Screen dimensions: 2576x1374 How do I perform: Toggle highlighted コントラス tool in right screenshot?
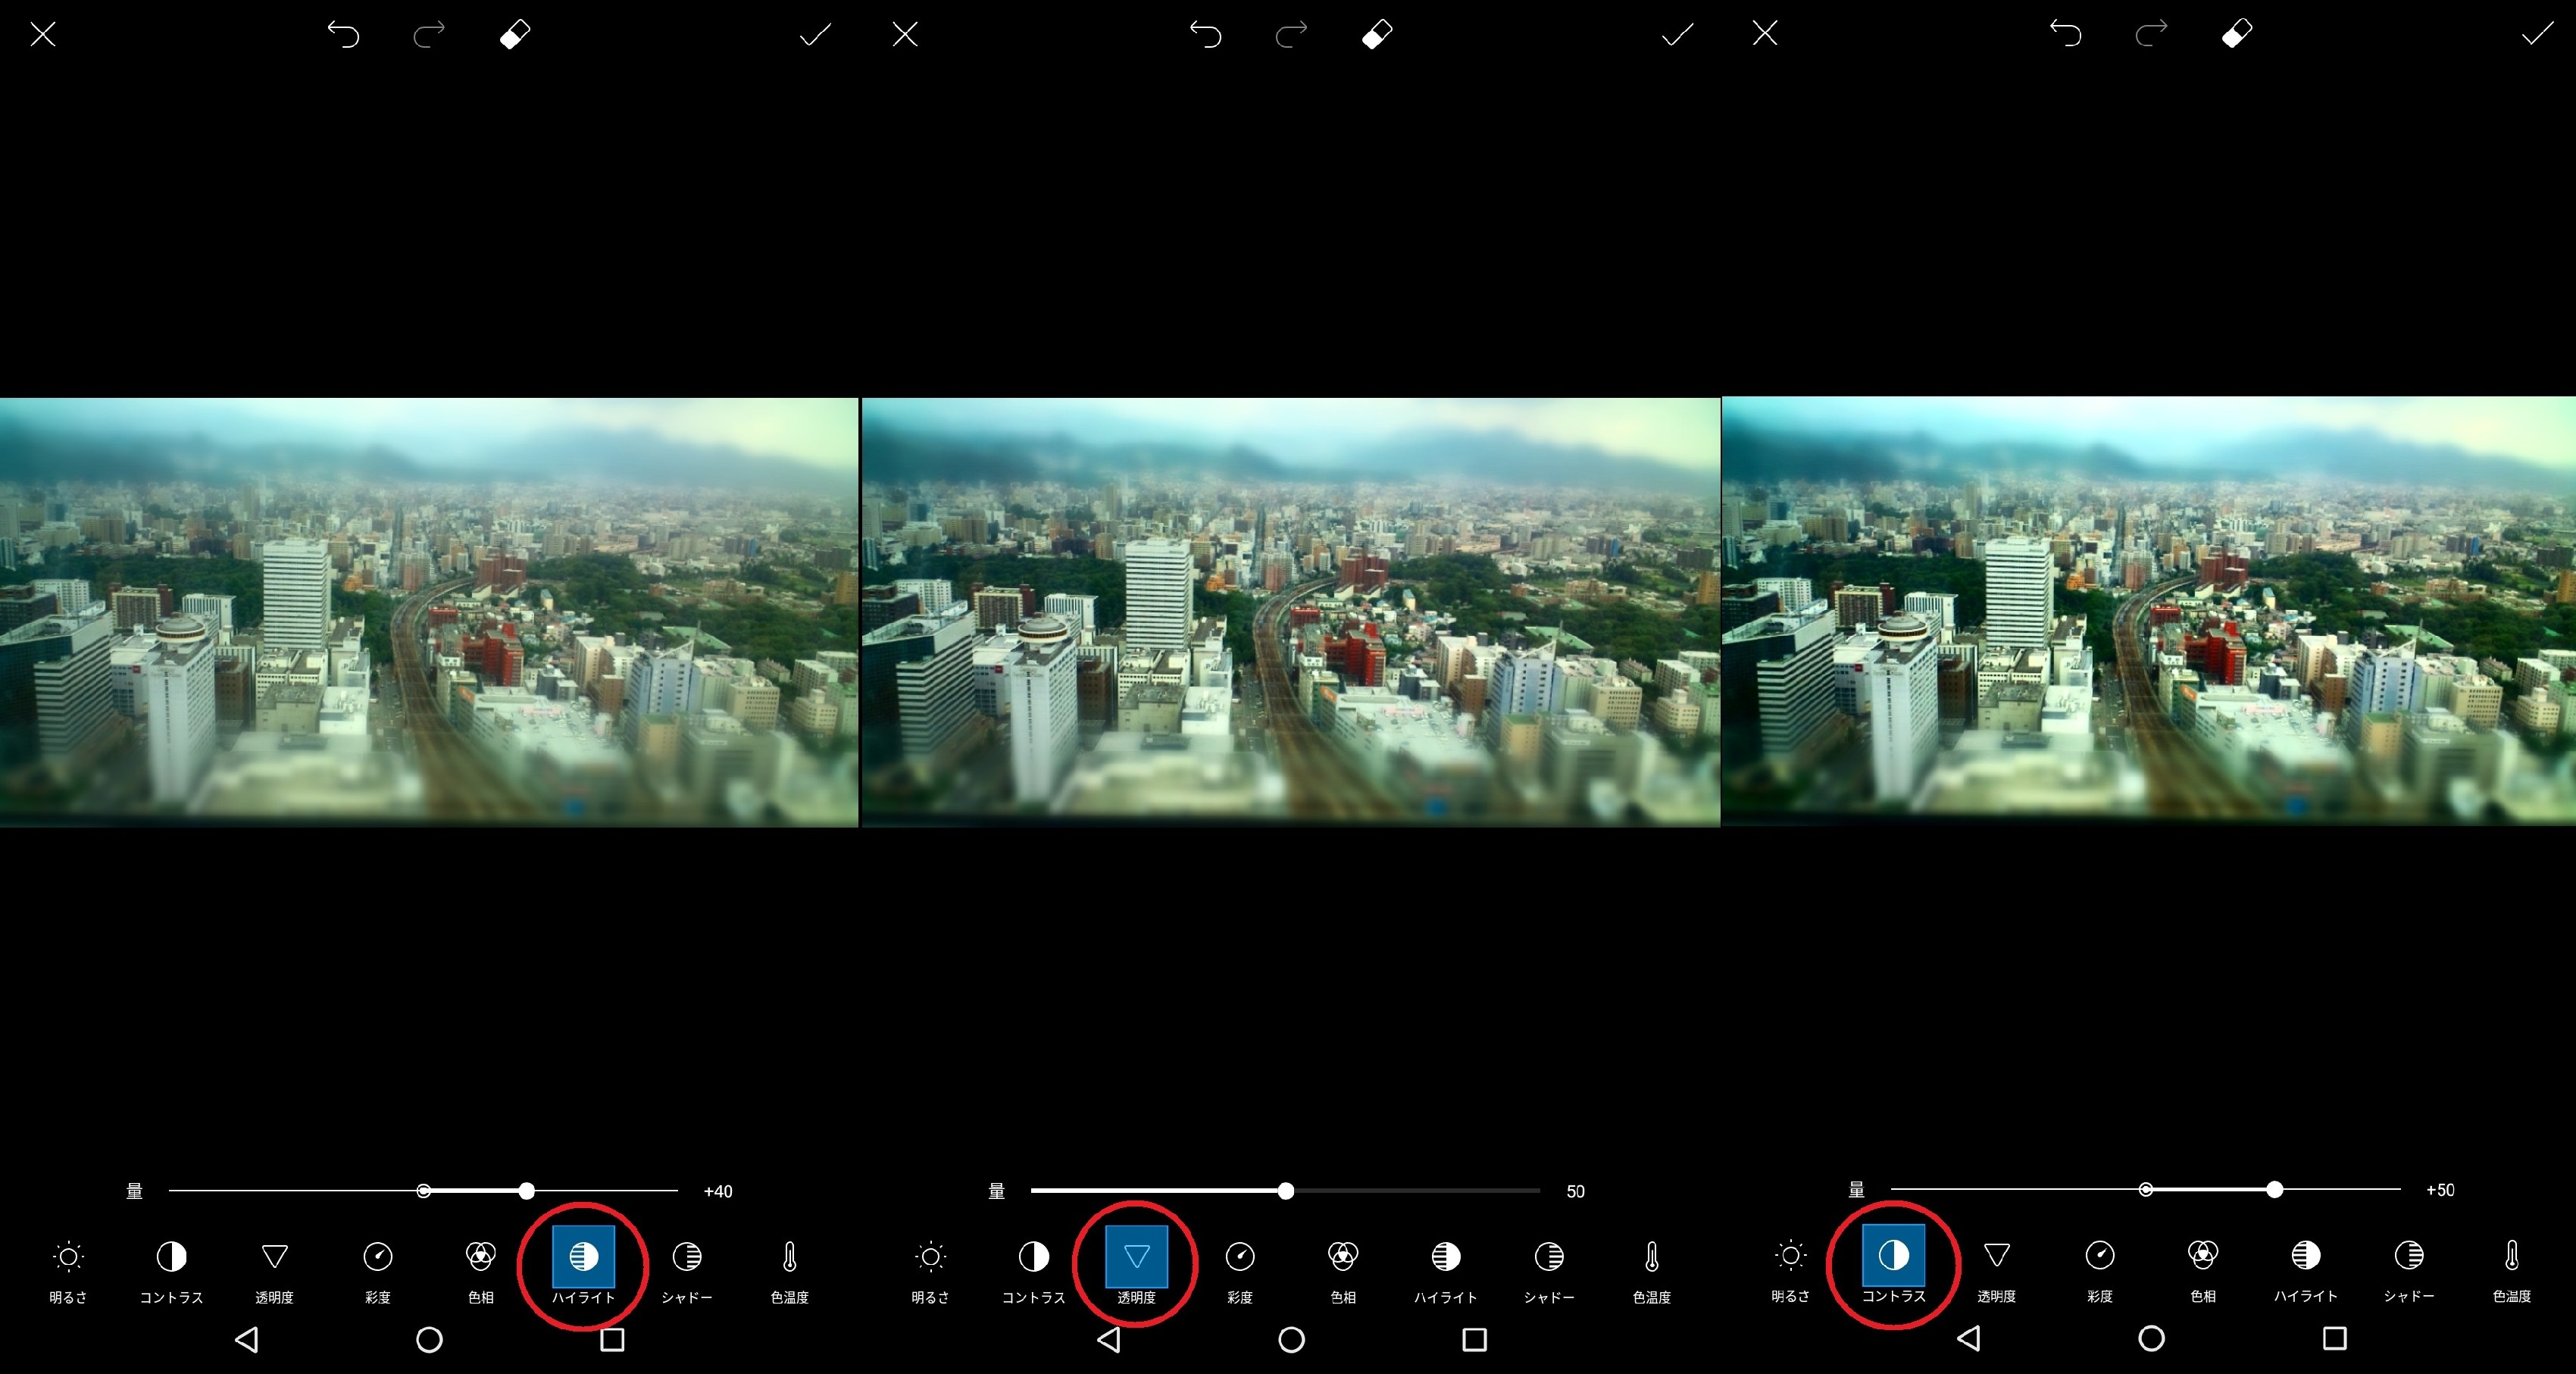(1893, 1256)
